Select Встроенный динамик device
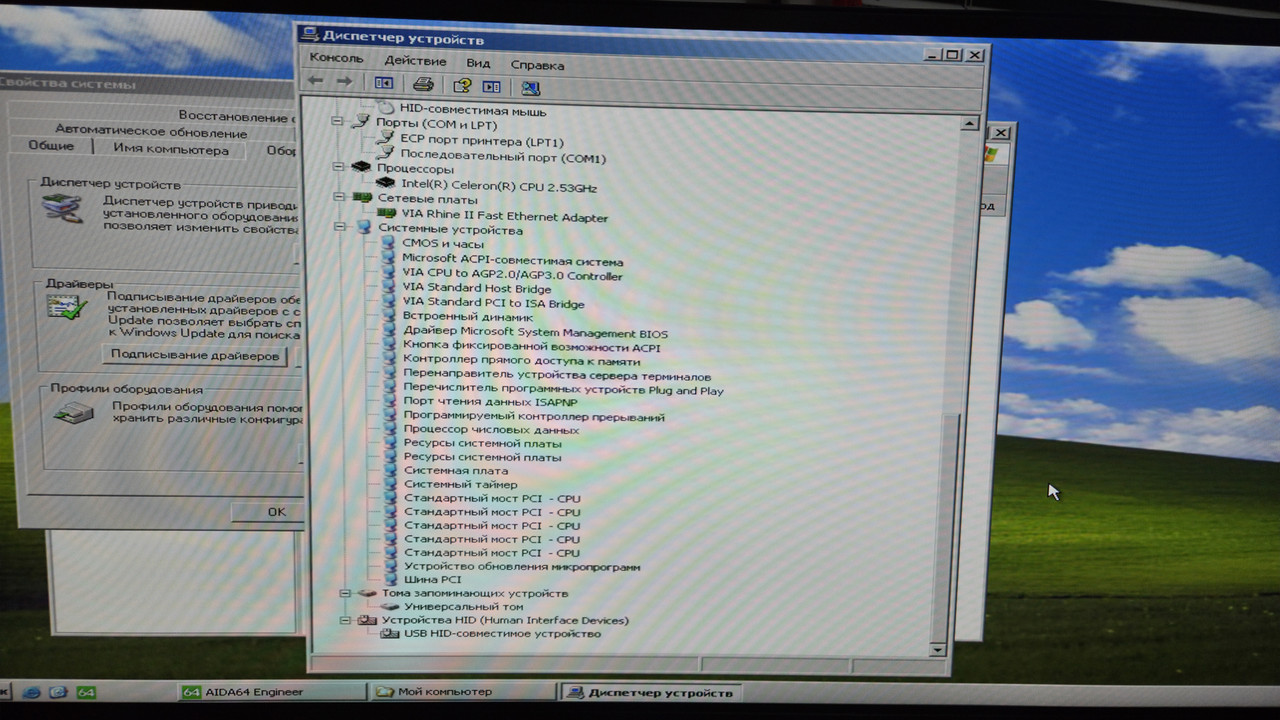1280x720 pixels. (x=468, y=317)
